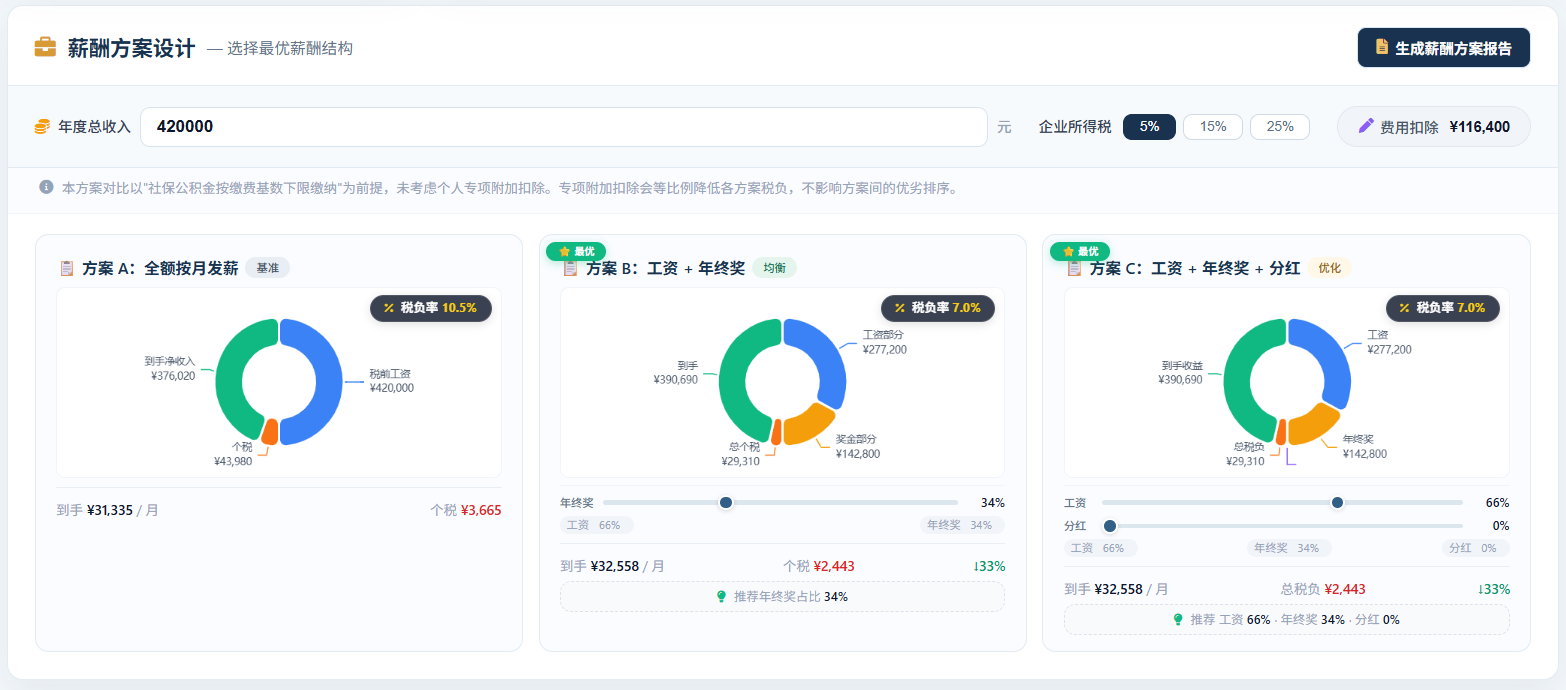
Task: Click the orange 个税 segment in 方案 A donut
Action: 269,431
